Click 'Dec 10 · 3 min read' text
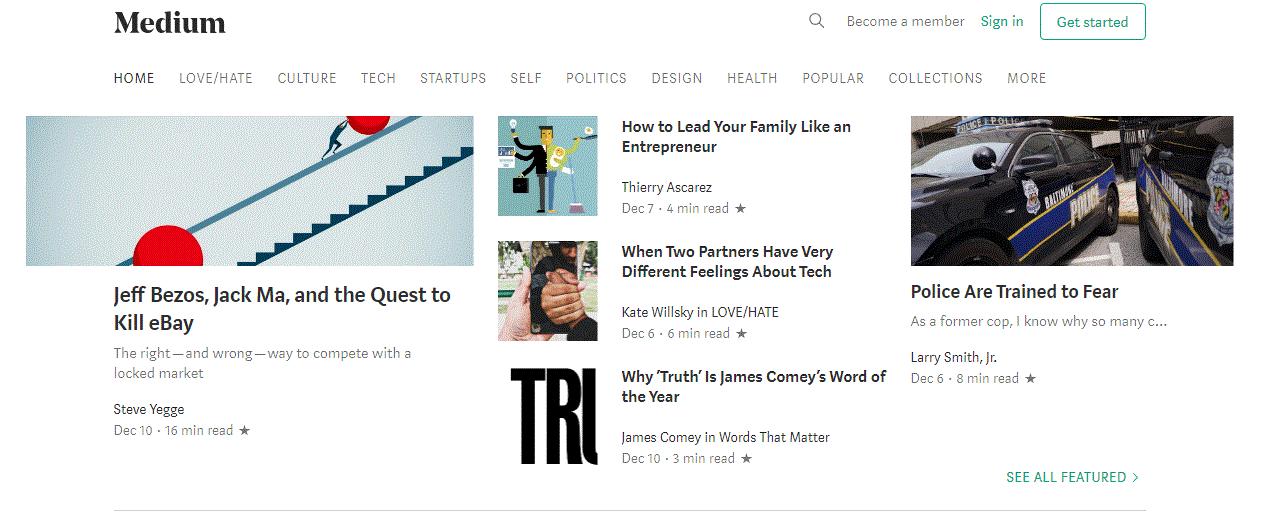This screenshot has width=1280, height=529. 679,459
